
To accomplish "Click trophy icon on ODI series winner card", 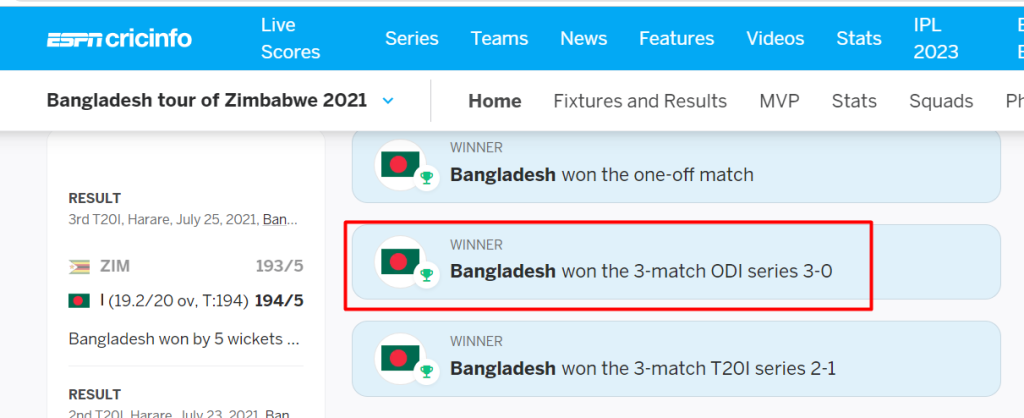I will tap(426, 274).
